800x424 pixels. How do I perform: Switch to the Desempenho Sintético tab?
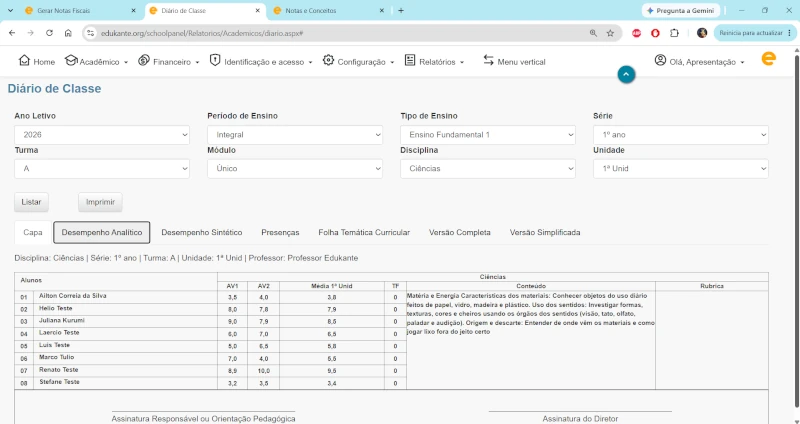[202, 232]
